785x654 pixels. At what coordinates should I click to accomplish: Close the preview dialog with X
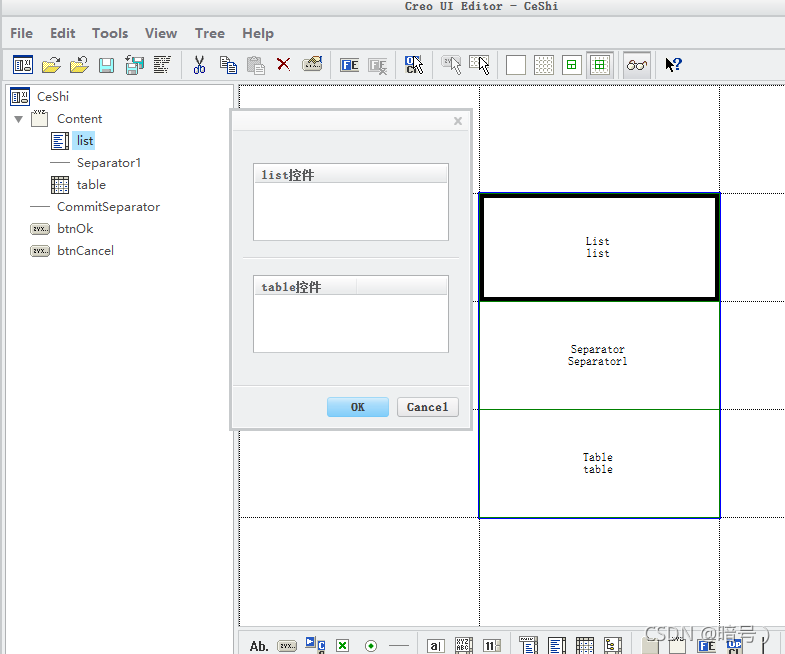pos(458,121)
